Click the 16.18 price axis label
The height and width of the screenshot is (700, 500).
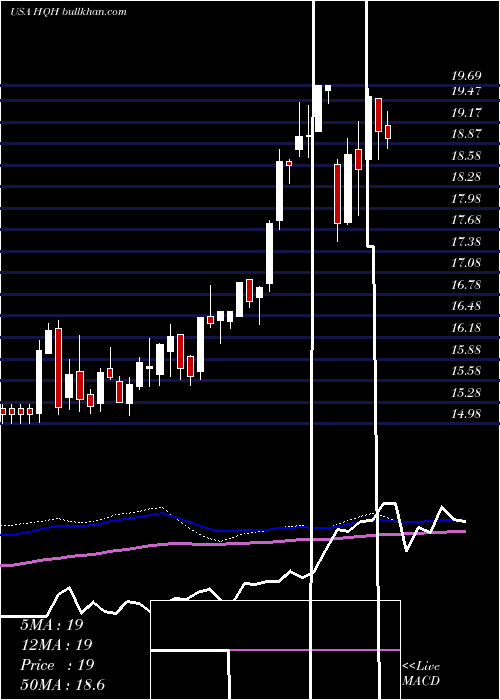(x=467, y=328)
